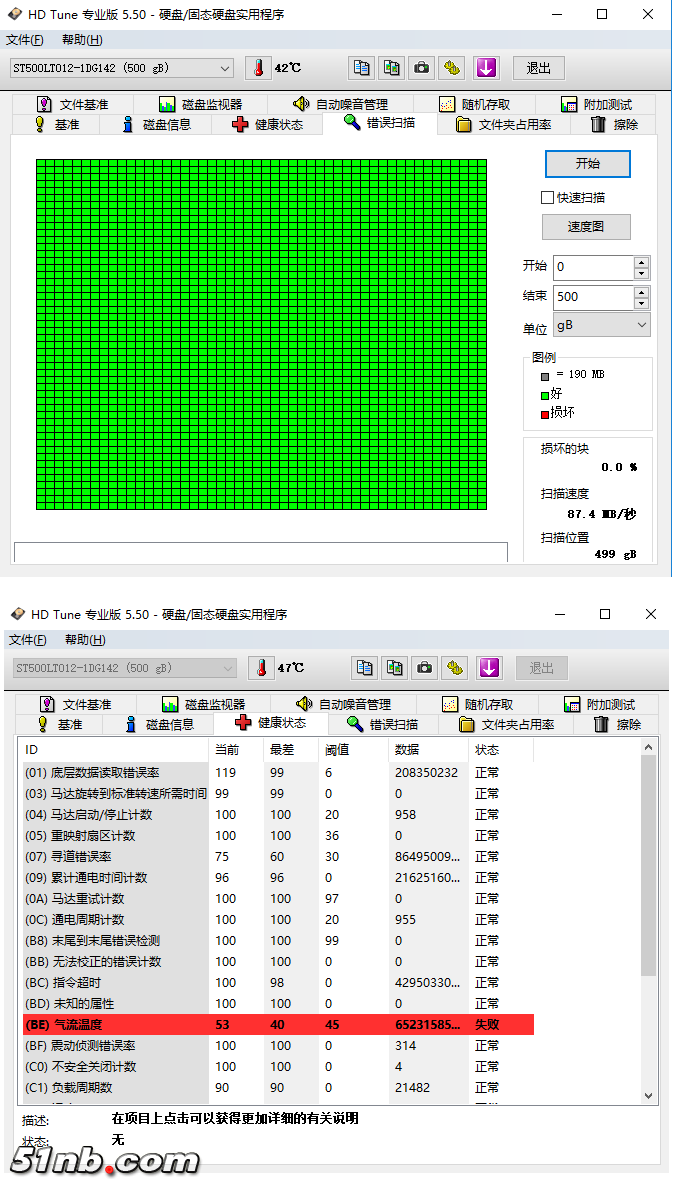Click the up arrow on the 开始 value spinner
The image size is (680, 1184).
coord(641,262)
